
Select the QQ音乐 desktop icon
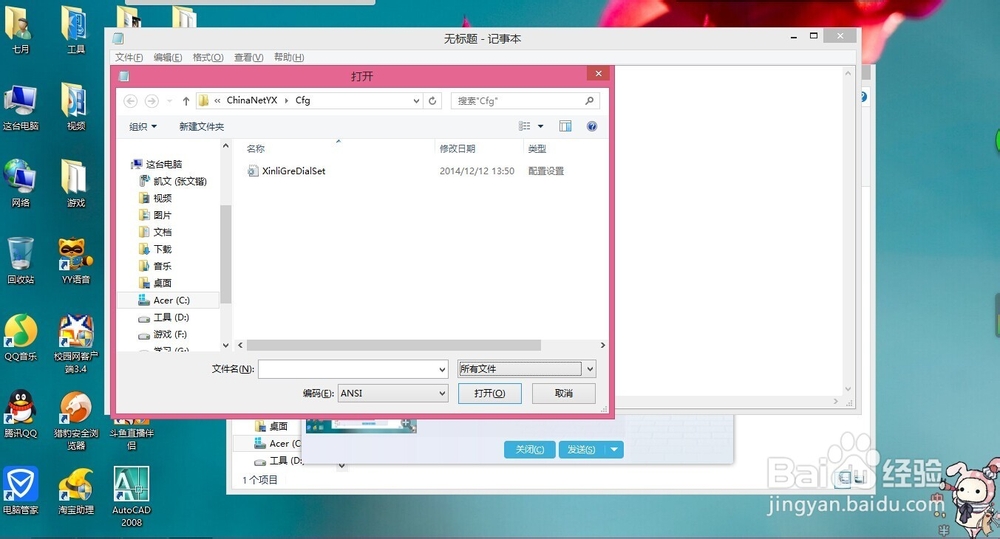(20, 338)
